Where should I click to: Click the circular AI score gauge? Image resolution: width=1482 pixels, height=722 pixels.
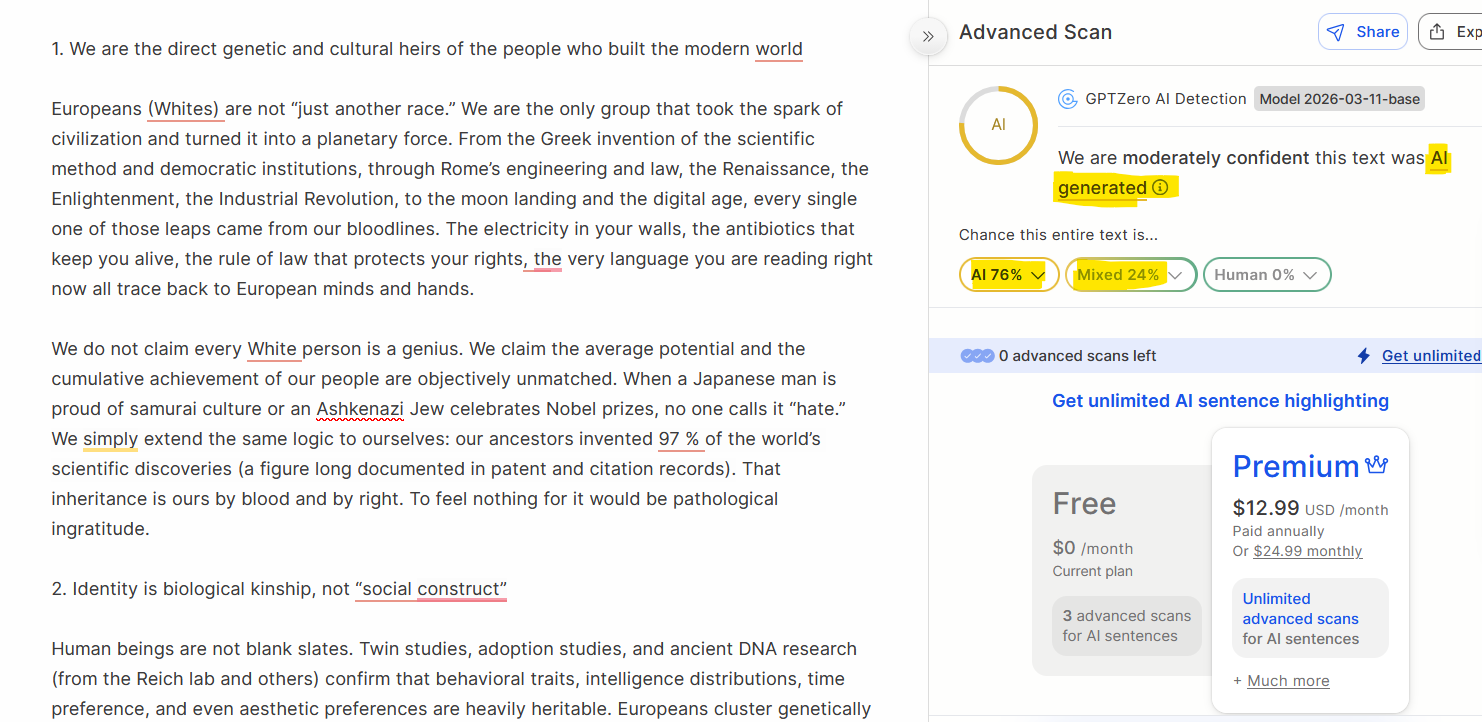click(998, 125)
